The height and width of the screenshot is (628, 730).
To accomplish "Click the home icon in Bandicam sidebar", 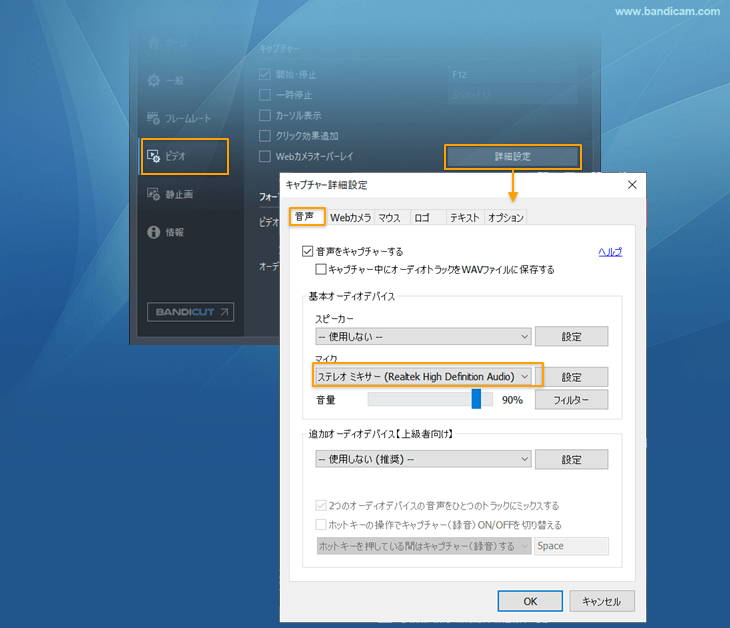I will click(154, 43).
